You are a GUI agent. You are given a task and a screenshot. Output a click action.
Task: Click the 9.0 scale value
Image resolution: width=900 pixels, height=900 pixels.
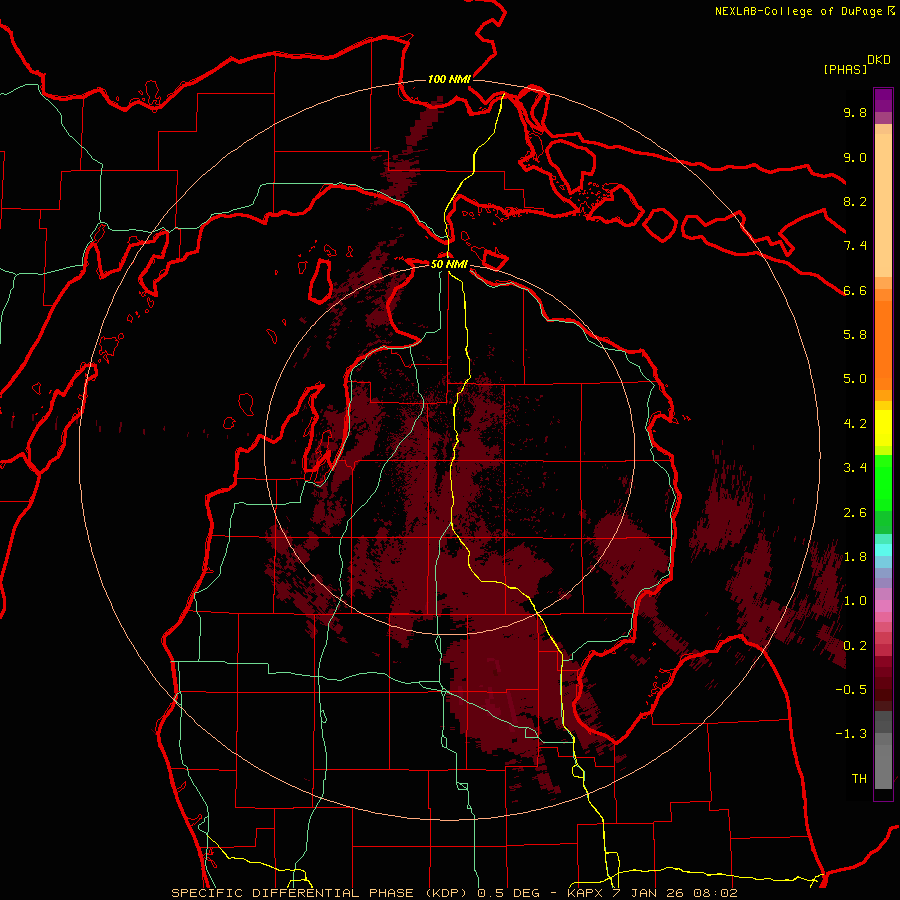(855, 157)
